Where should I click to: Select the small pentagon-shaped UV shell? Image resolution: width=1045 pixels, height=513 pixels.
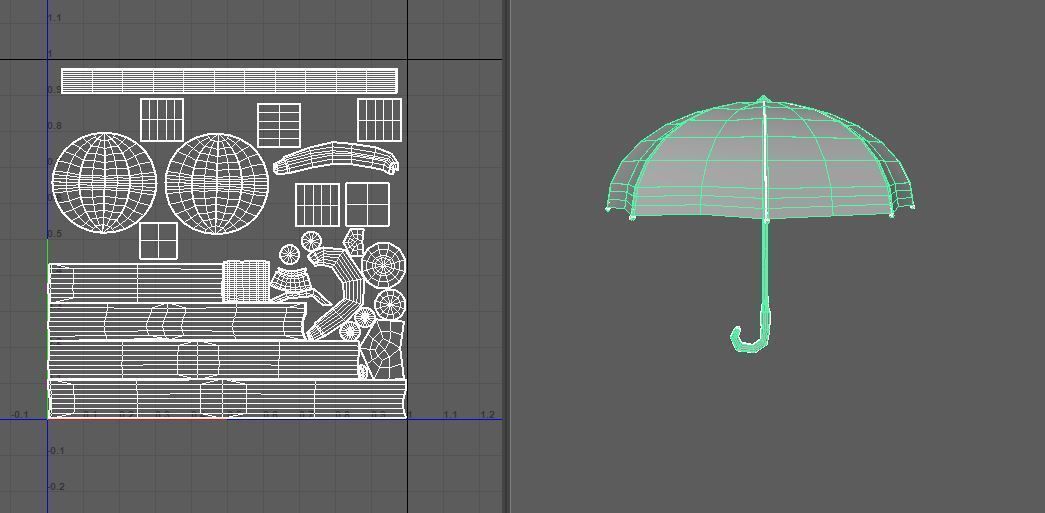click(x=354, y=242)
